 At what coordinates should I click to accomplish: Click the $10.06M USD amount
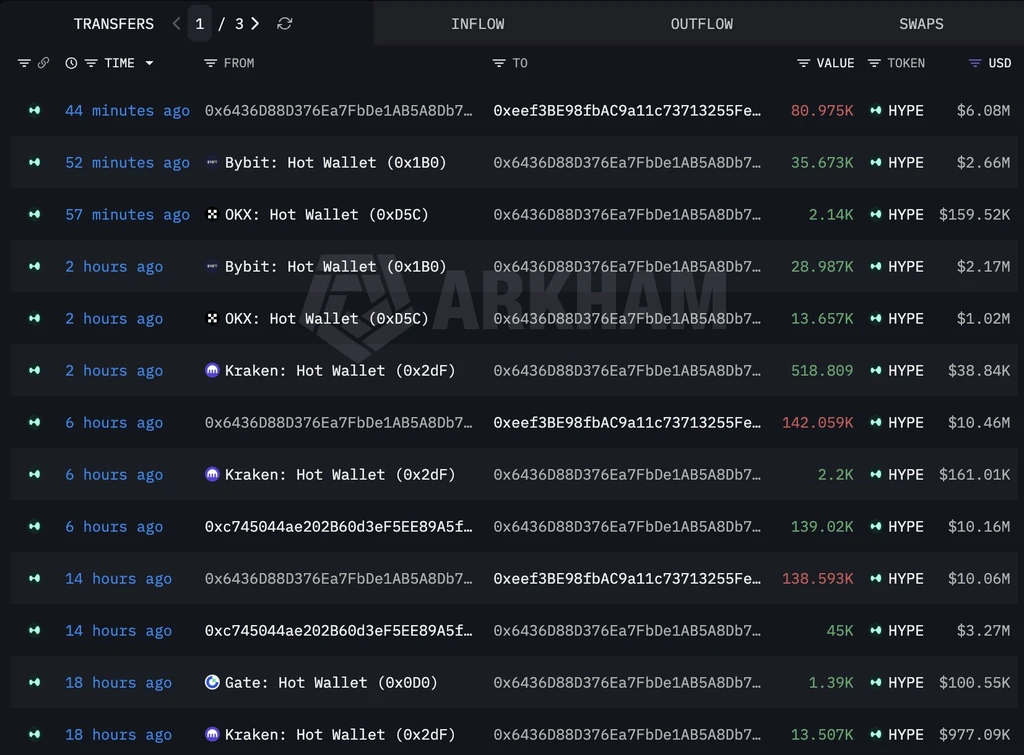[978, 579]
